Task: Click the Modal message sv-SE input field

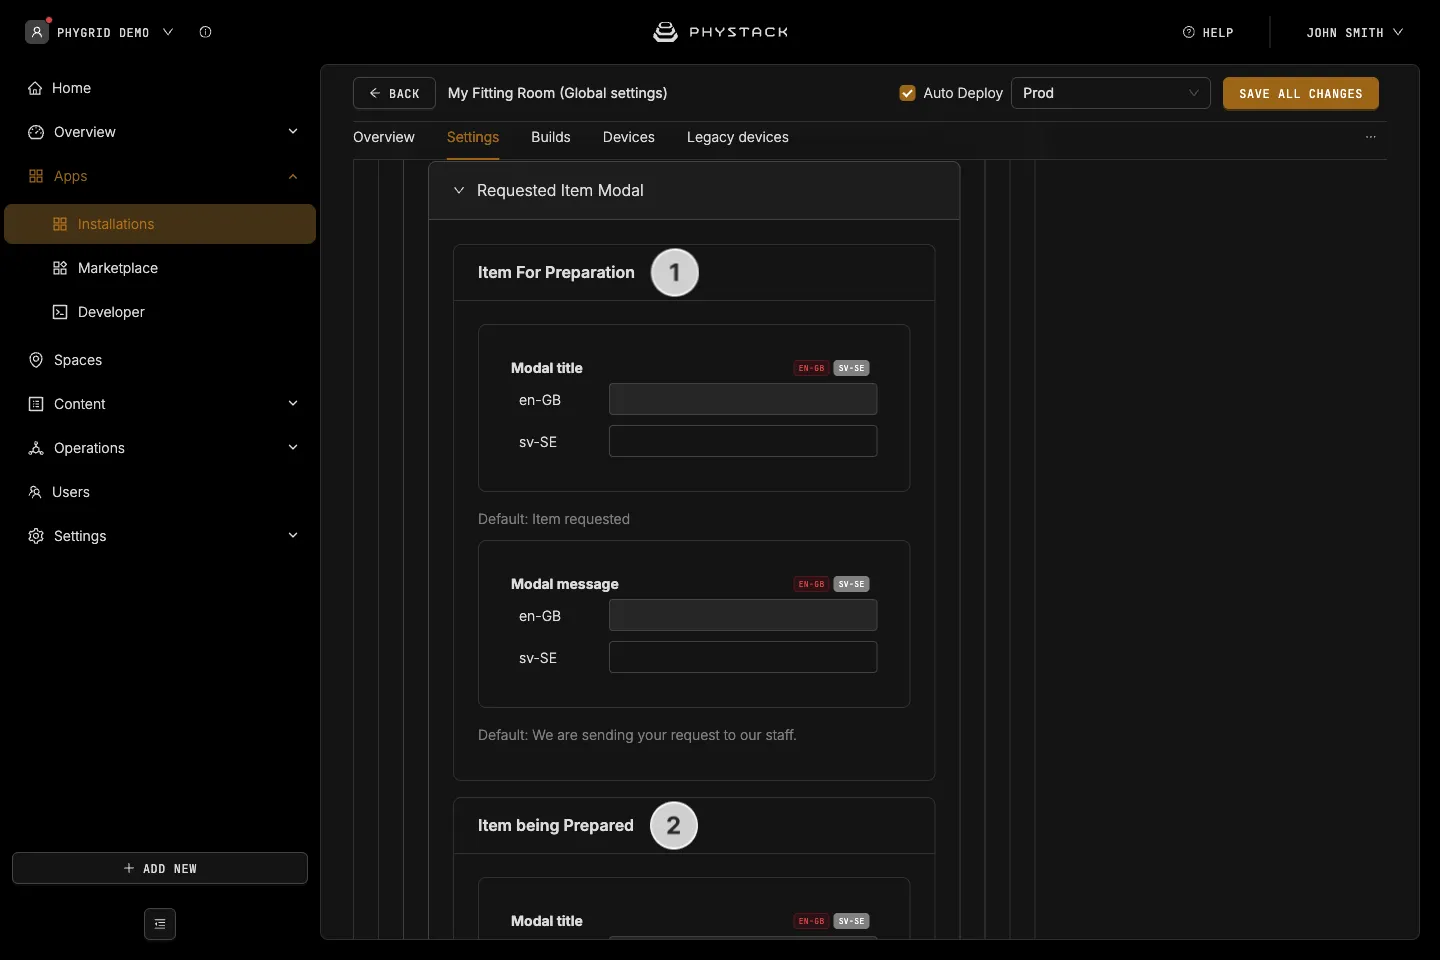Action: pyautogui.click(x=743, y=657)
